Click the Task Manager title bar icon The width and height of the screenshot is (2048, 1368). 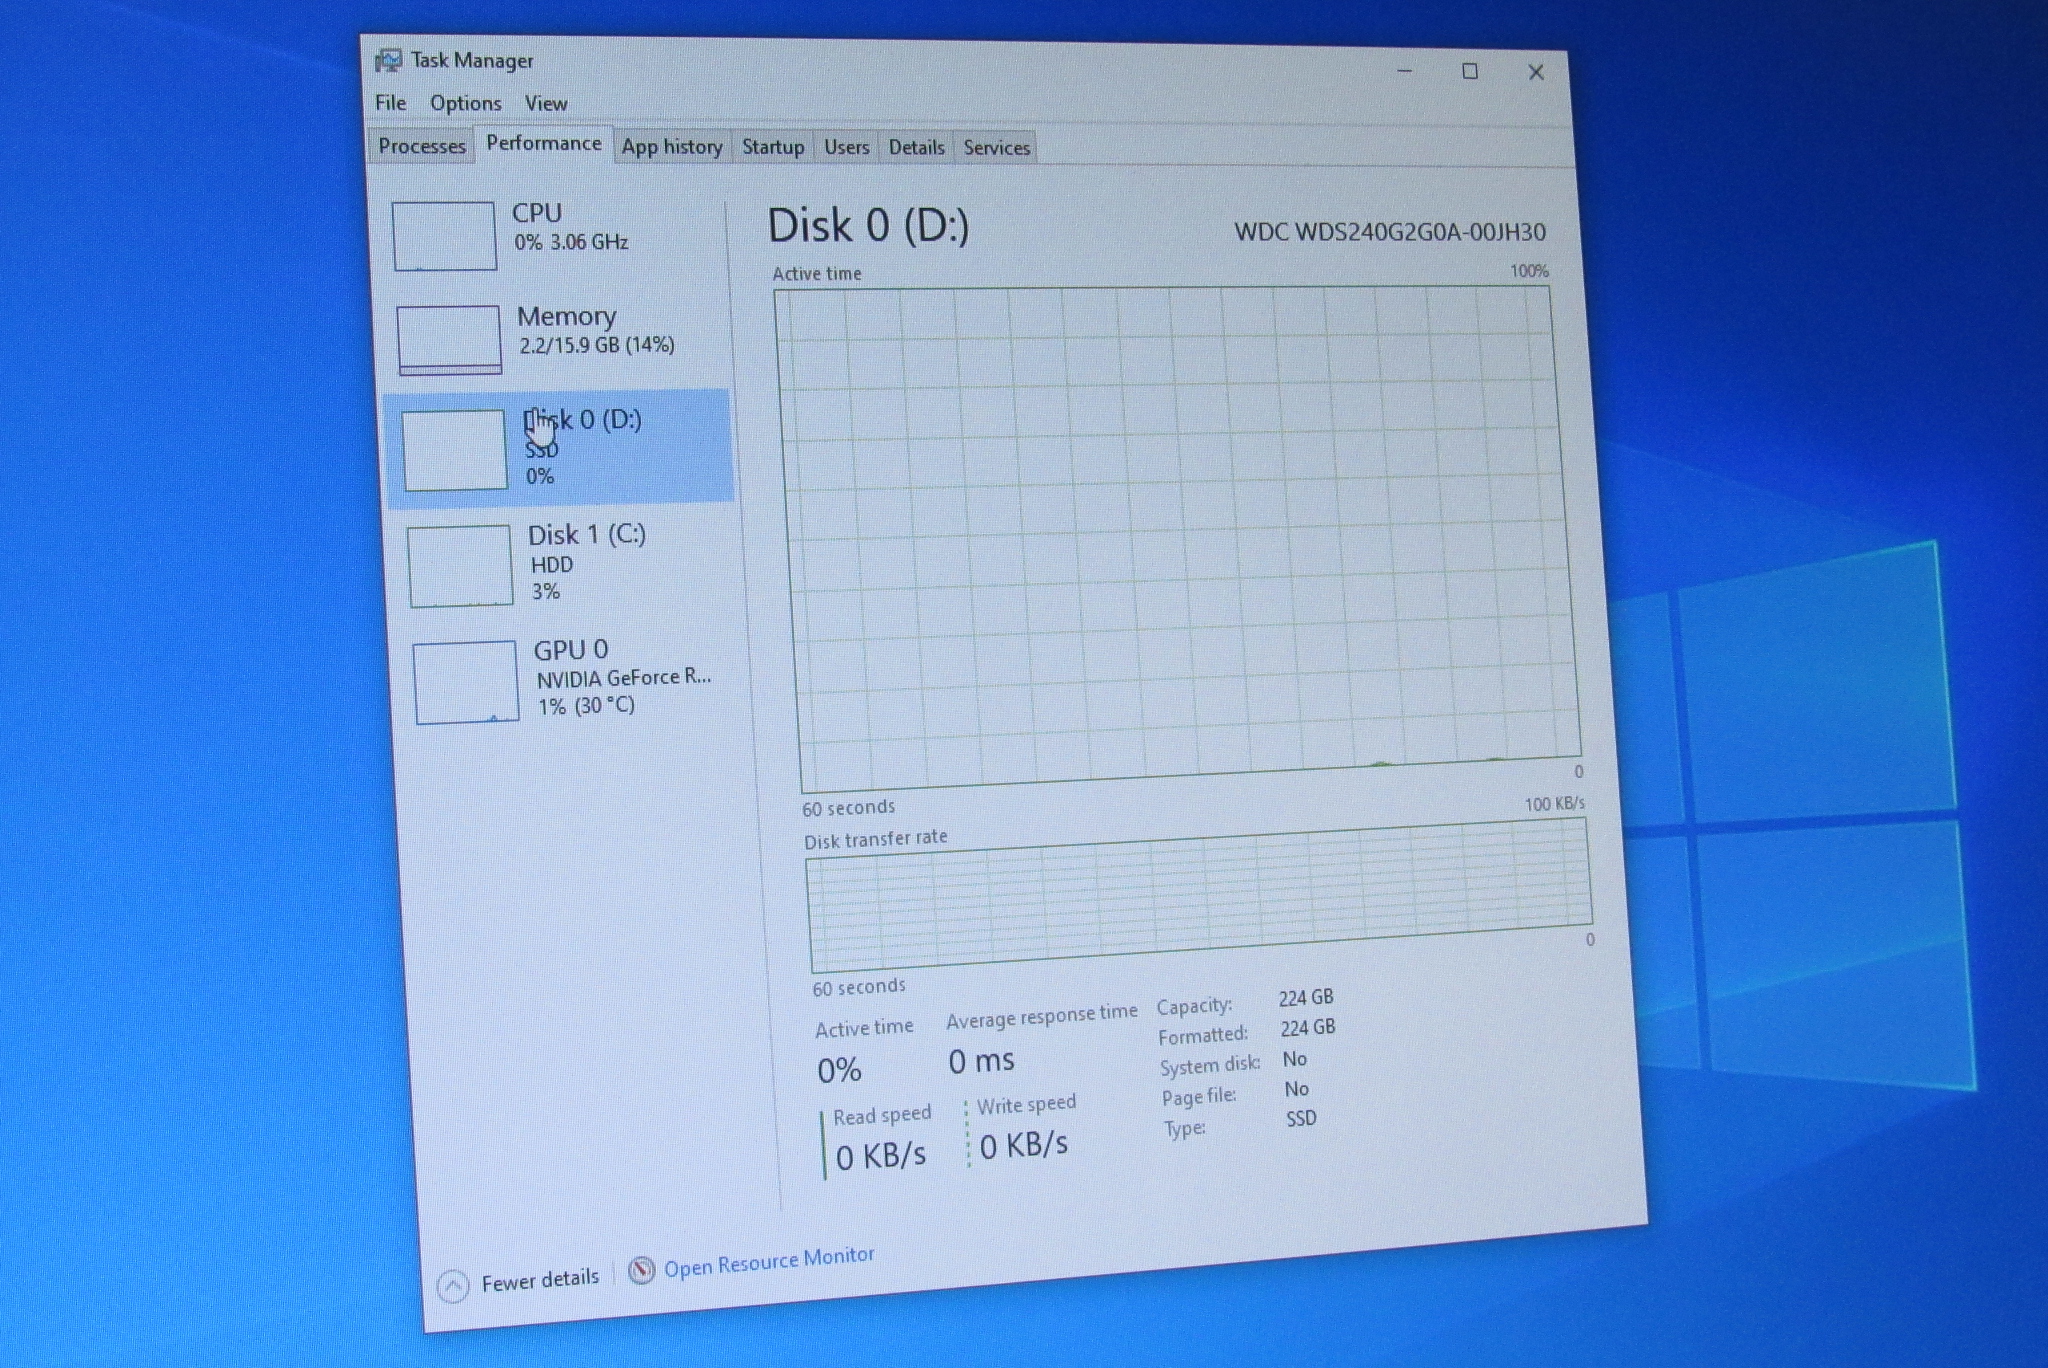tap(387, 61)
